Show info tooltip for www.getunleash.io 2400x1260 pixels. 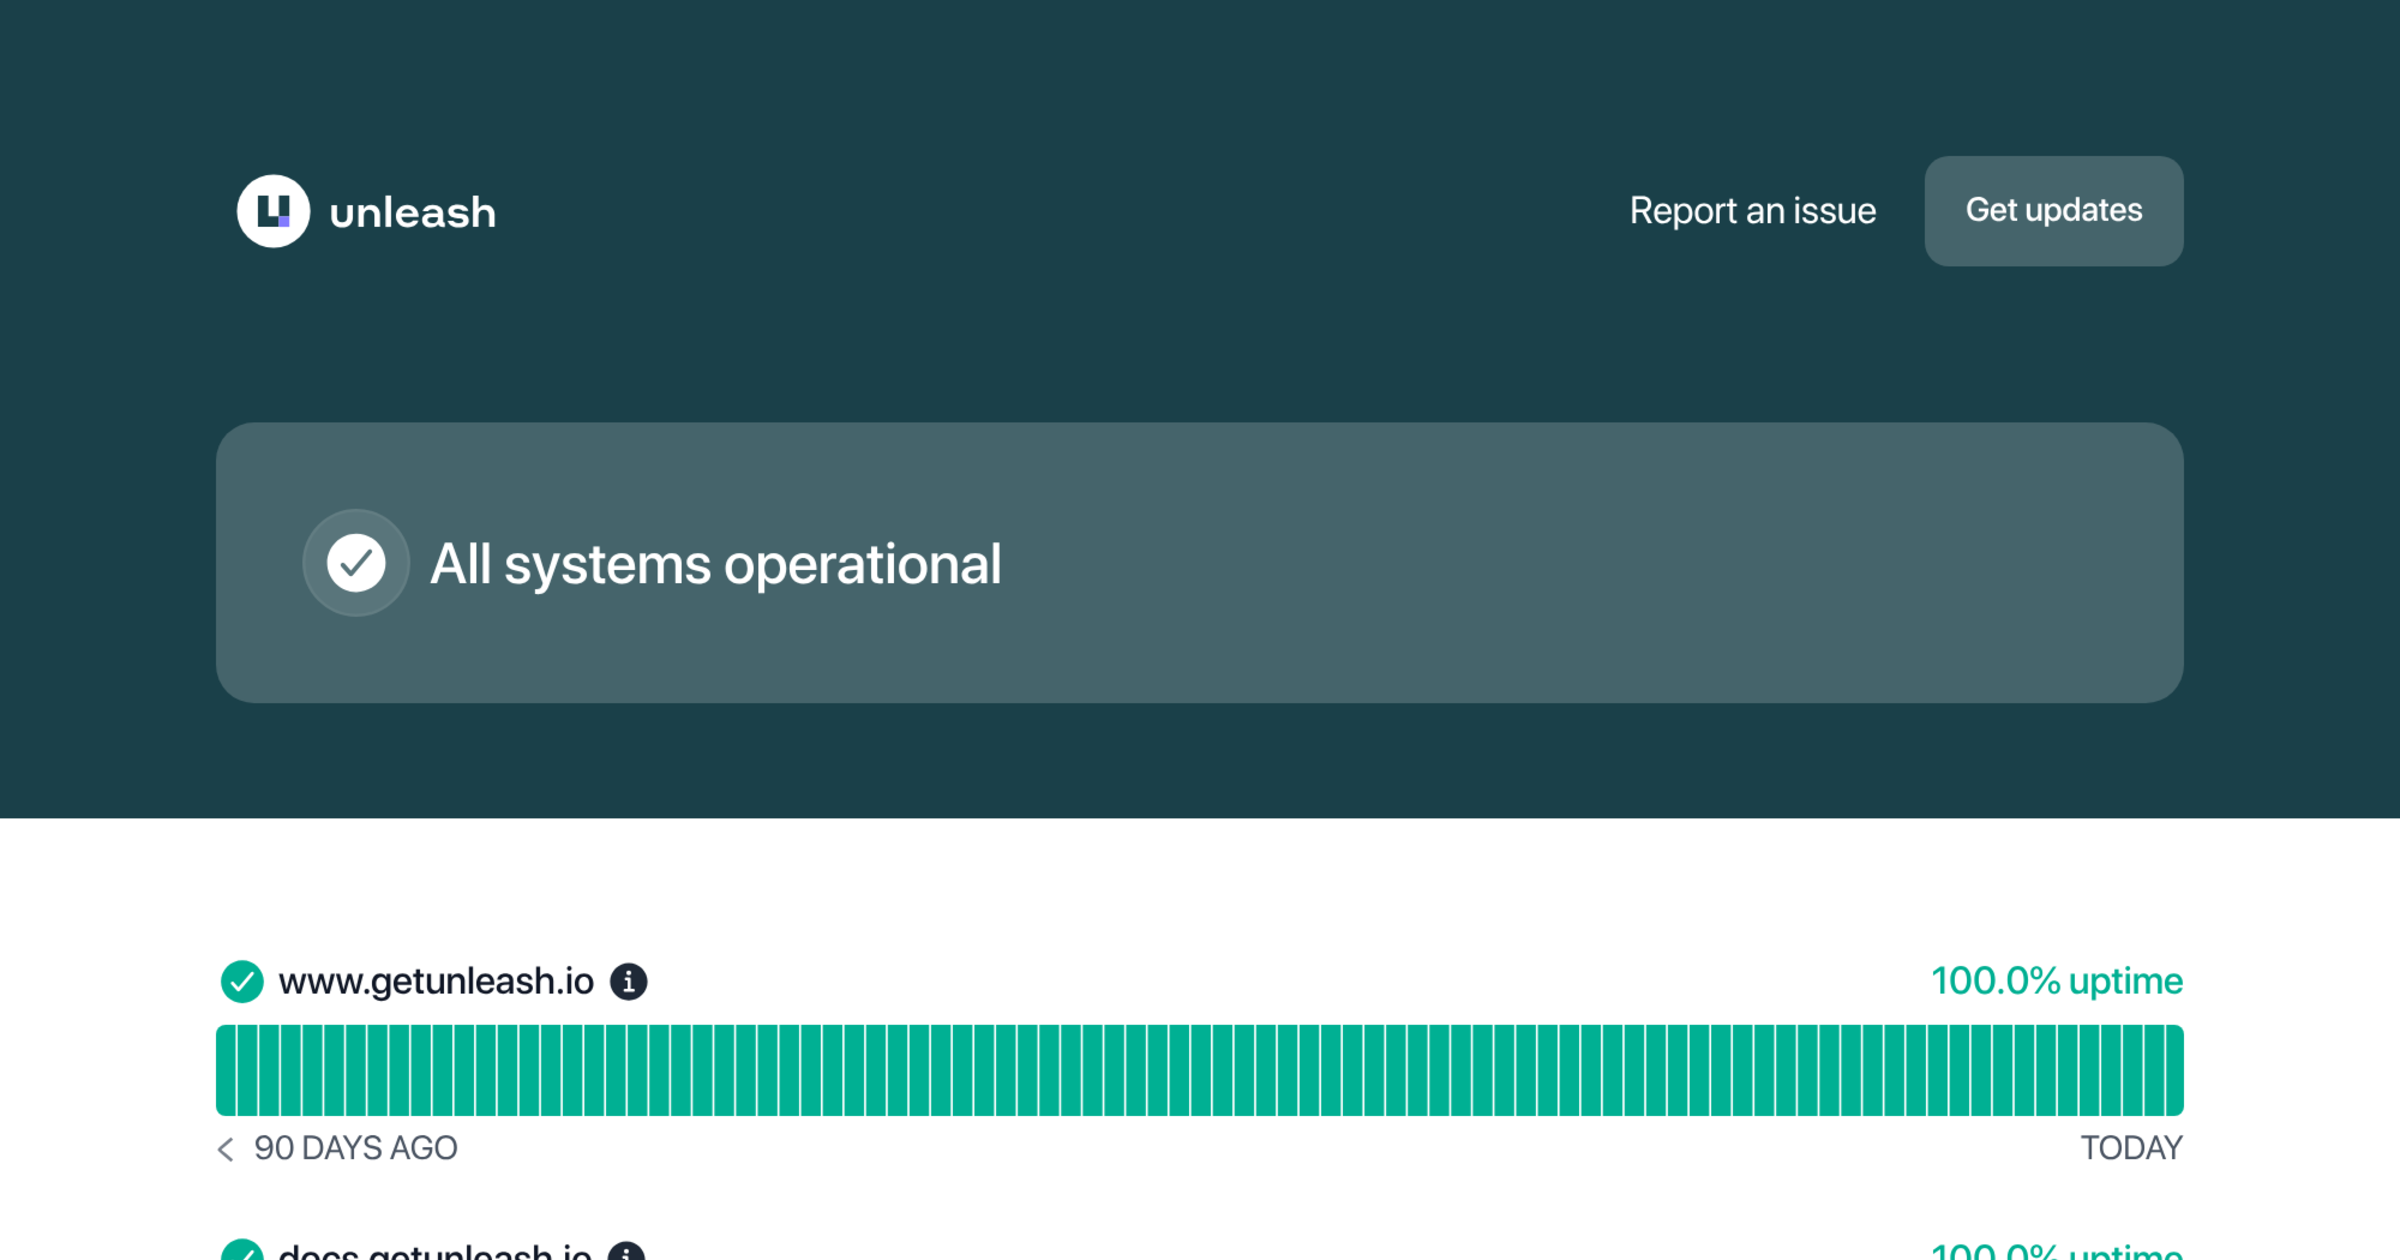[x=629, y=981]
